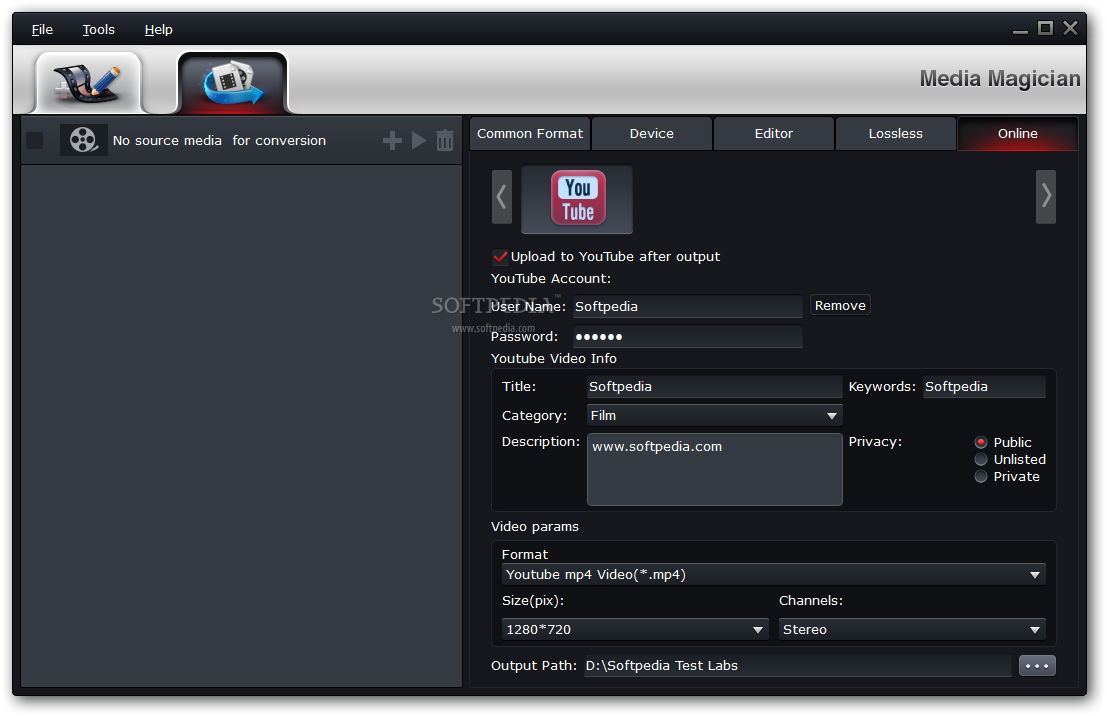Select Unlisted privacy option
Image resolution: width=1107 pixels, height=716 pixels.
click(981, 459)
